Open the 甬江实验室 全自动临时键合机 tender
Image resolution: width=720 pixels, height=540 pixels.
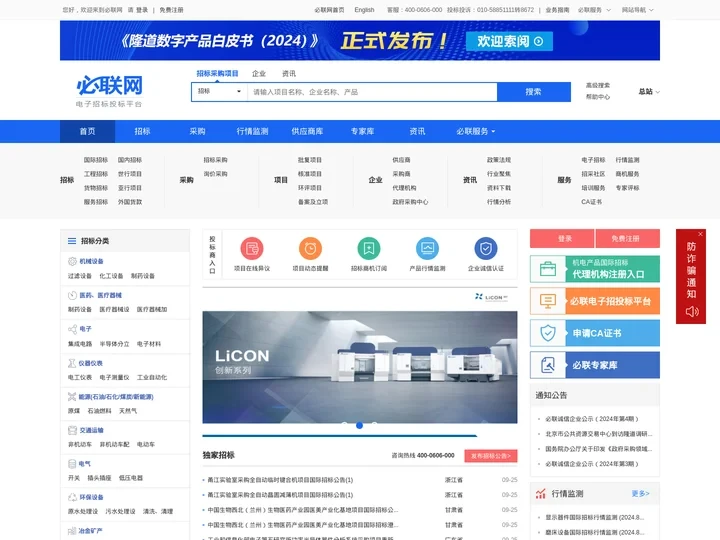pos(280,480)
